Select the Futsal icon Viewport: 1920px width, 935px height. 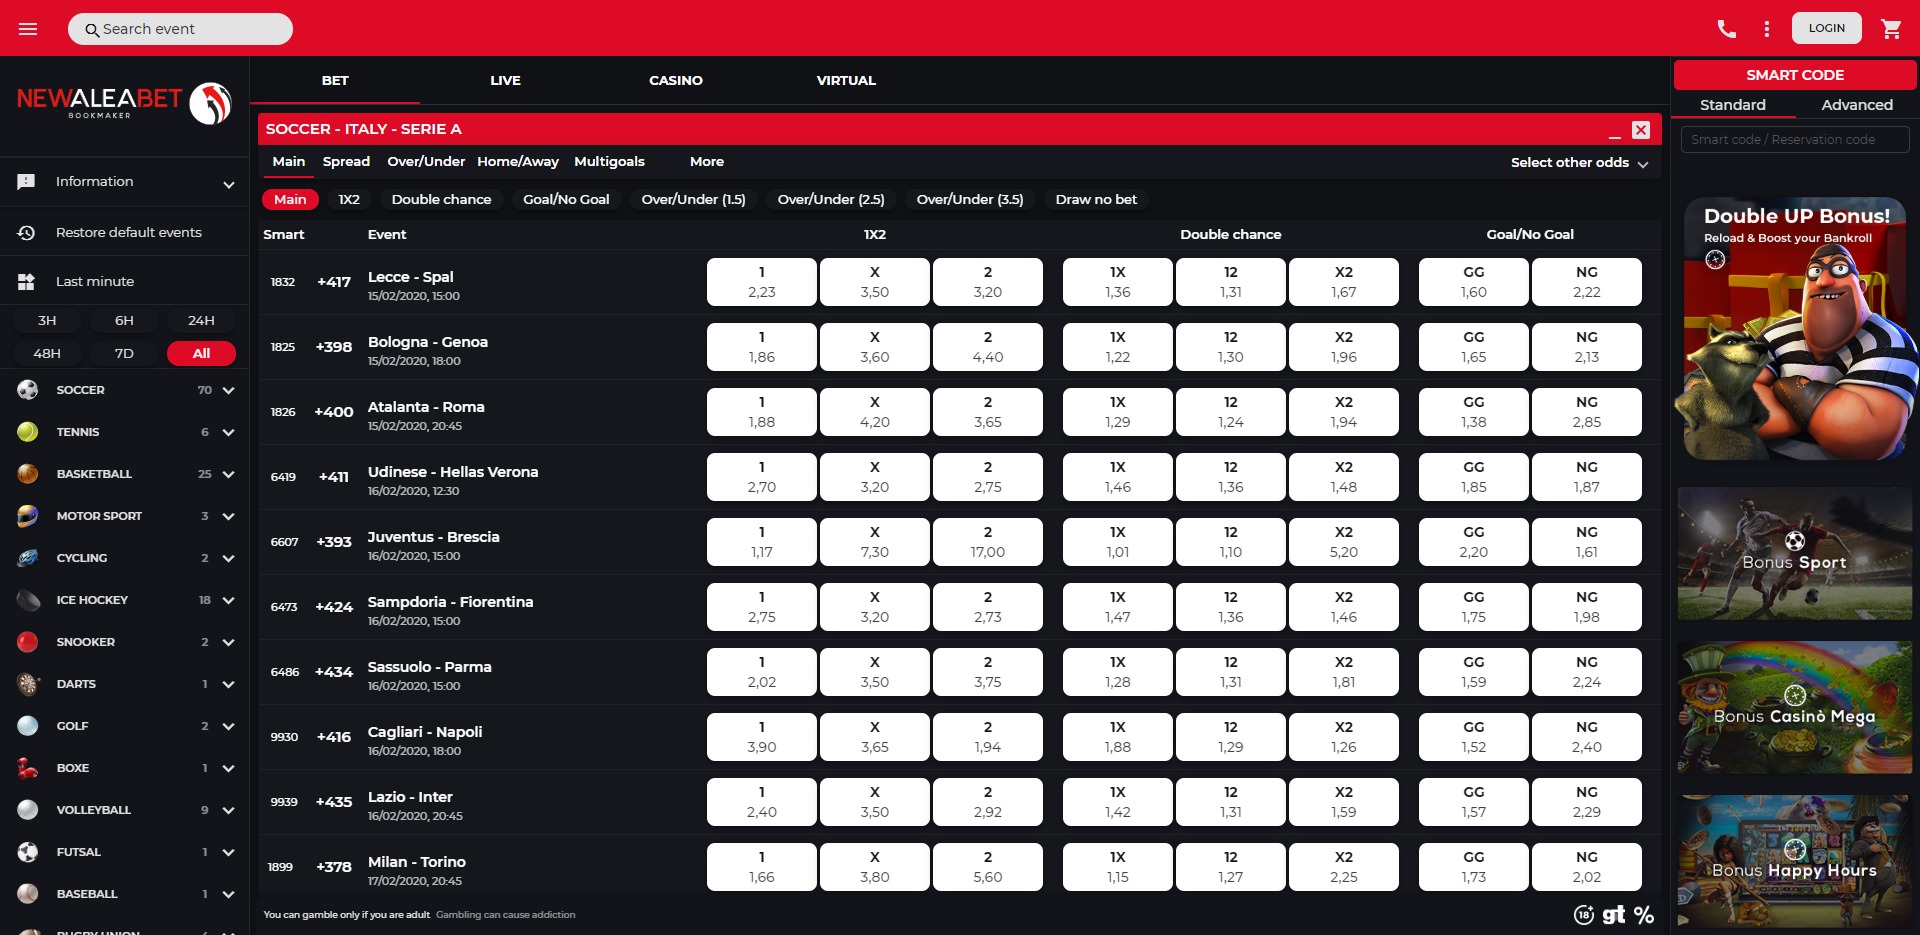point(28,852)
